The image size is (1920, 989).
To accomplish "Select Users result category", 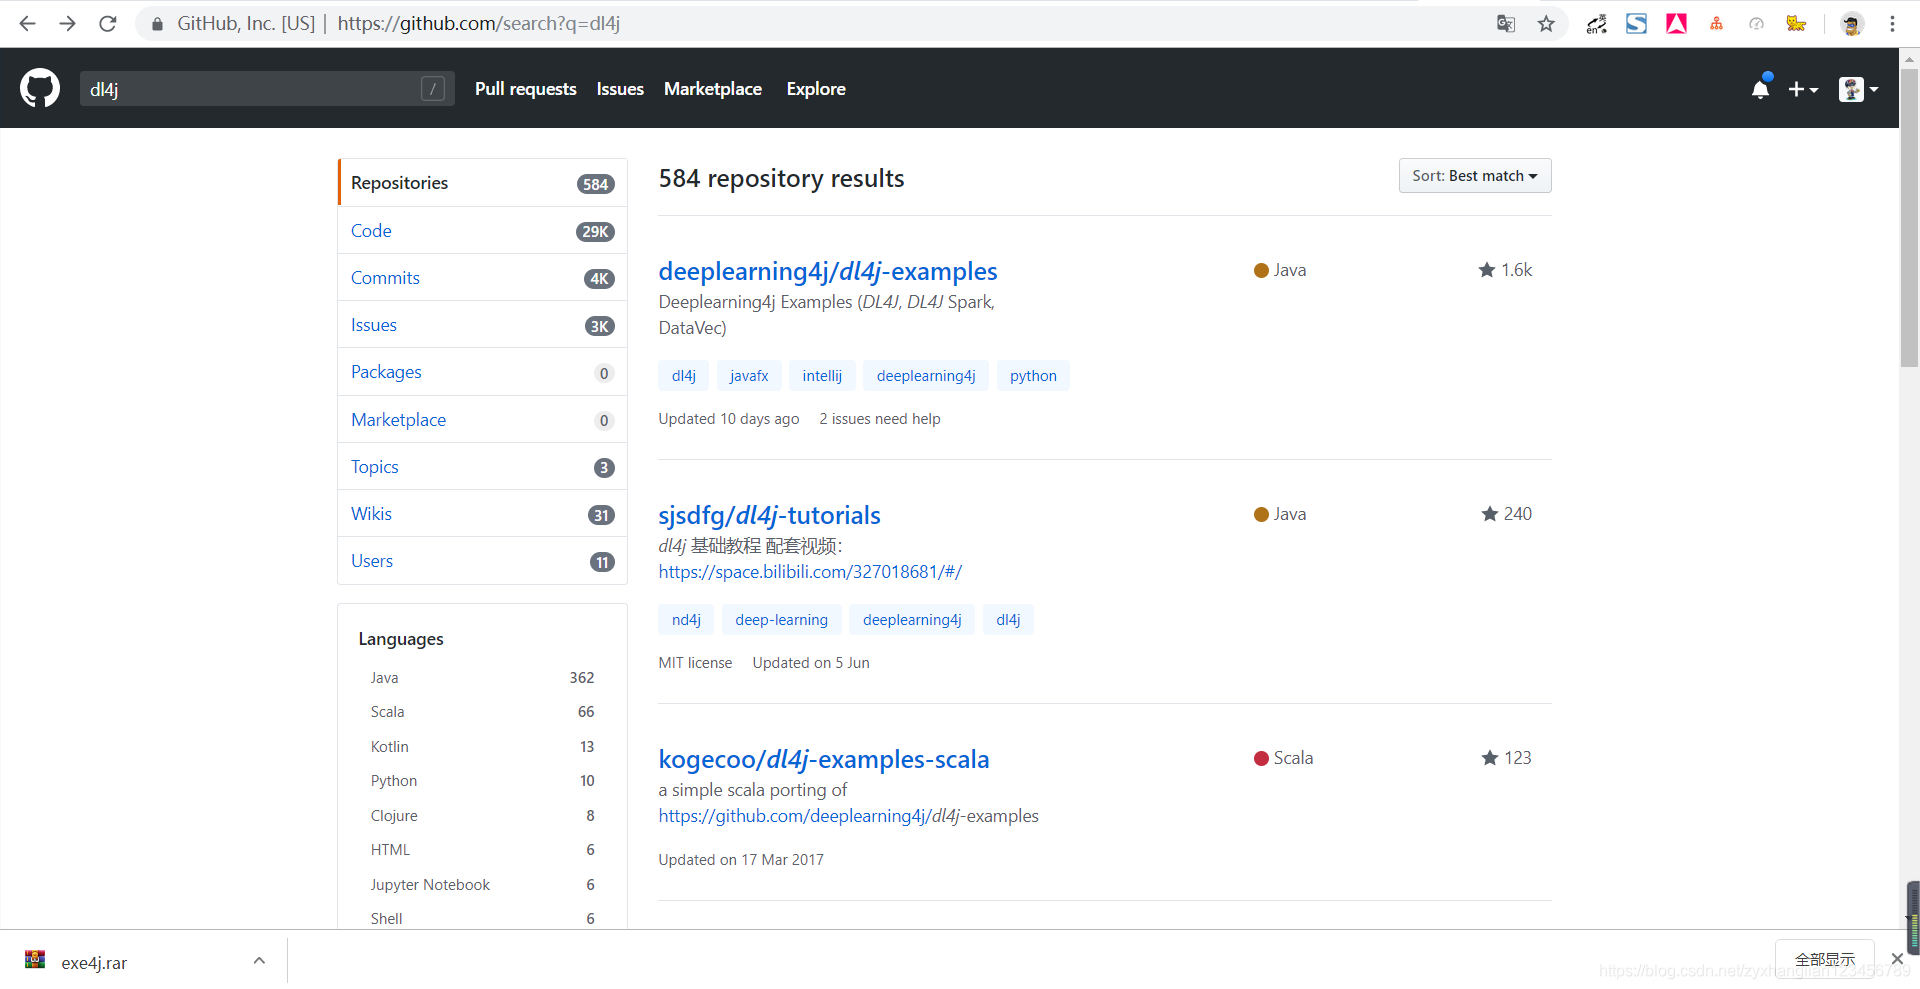I will coord(483,561).
